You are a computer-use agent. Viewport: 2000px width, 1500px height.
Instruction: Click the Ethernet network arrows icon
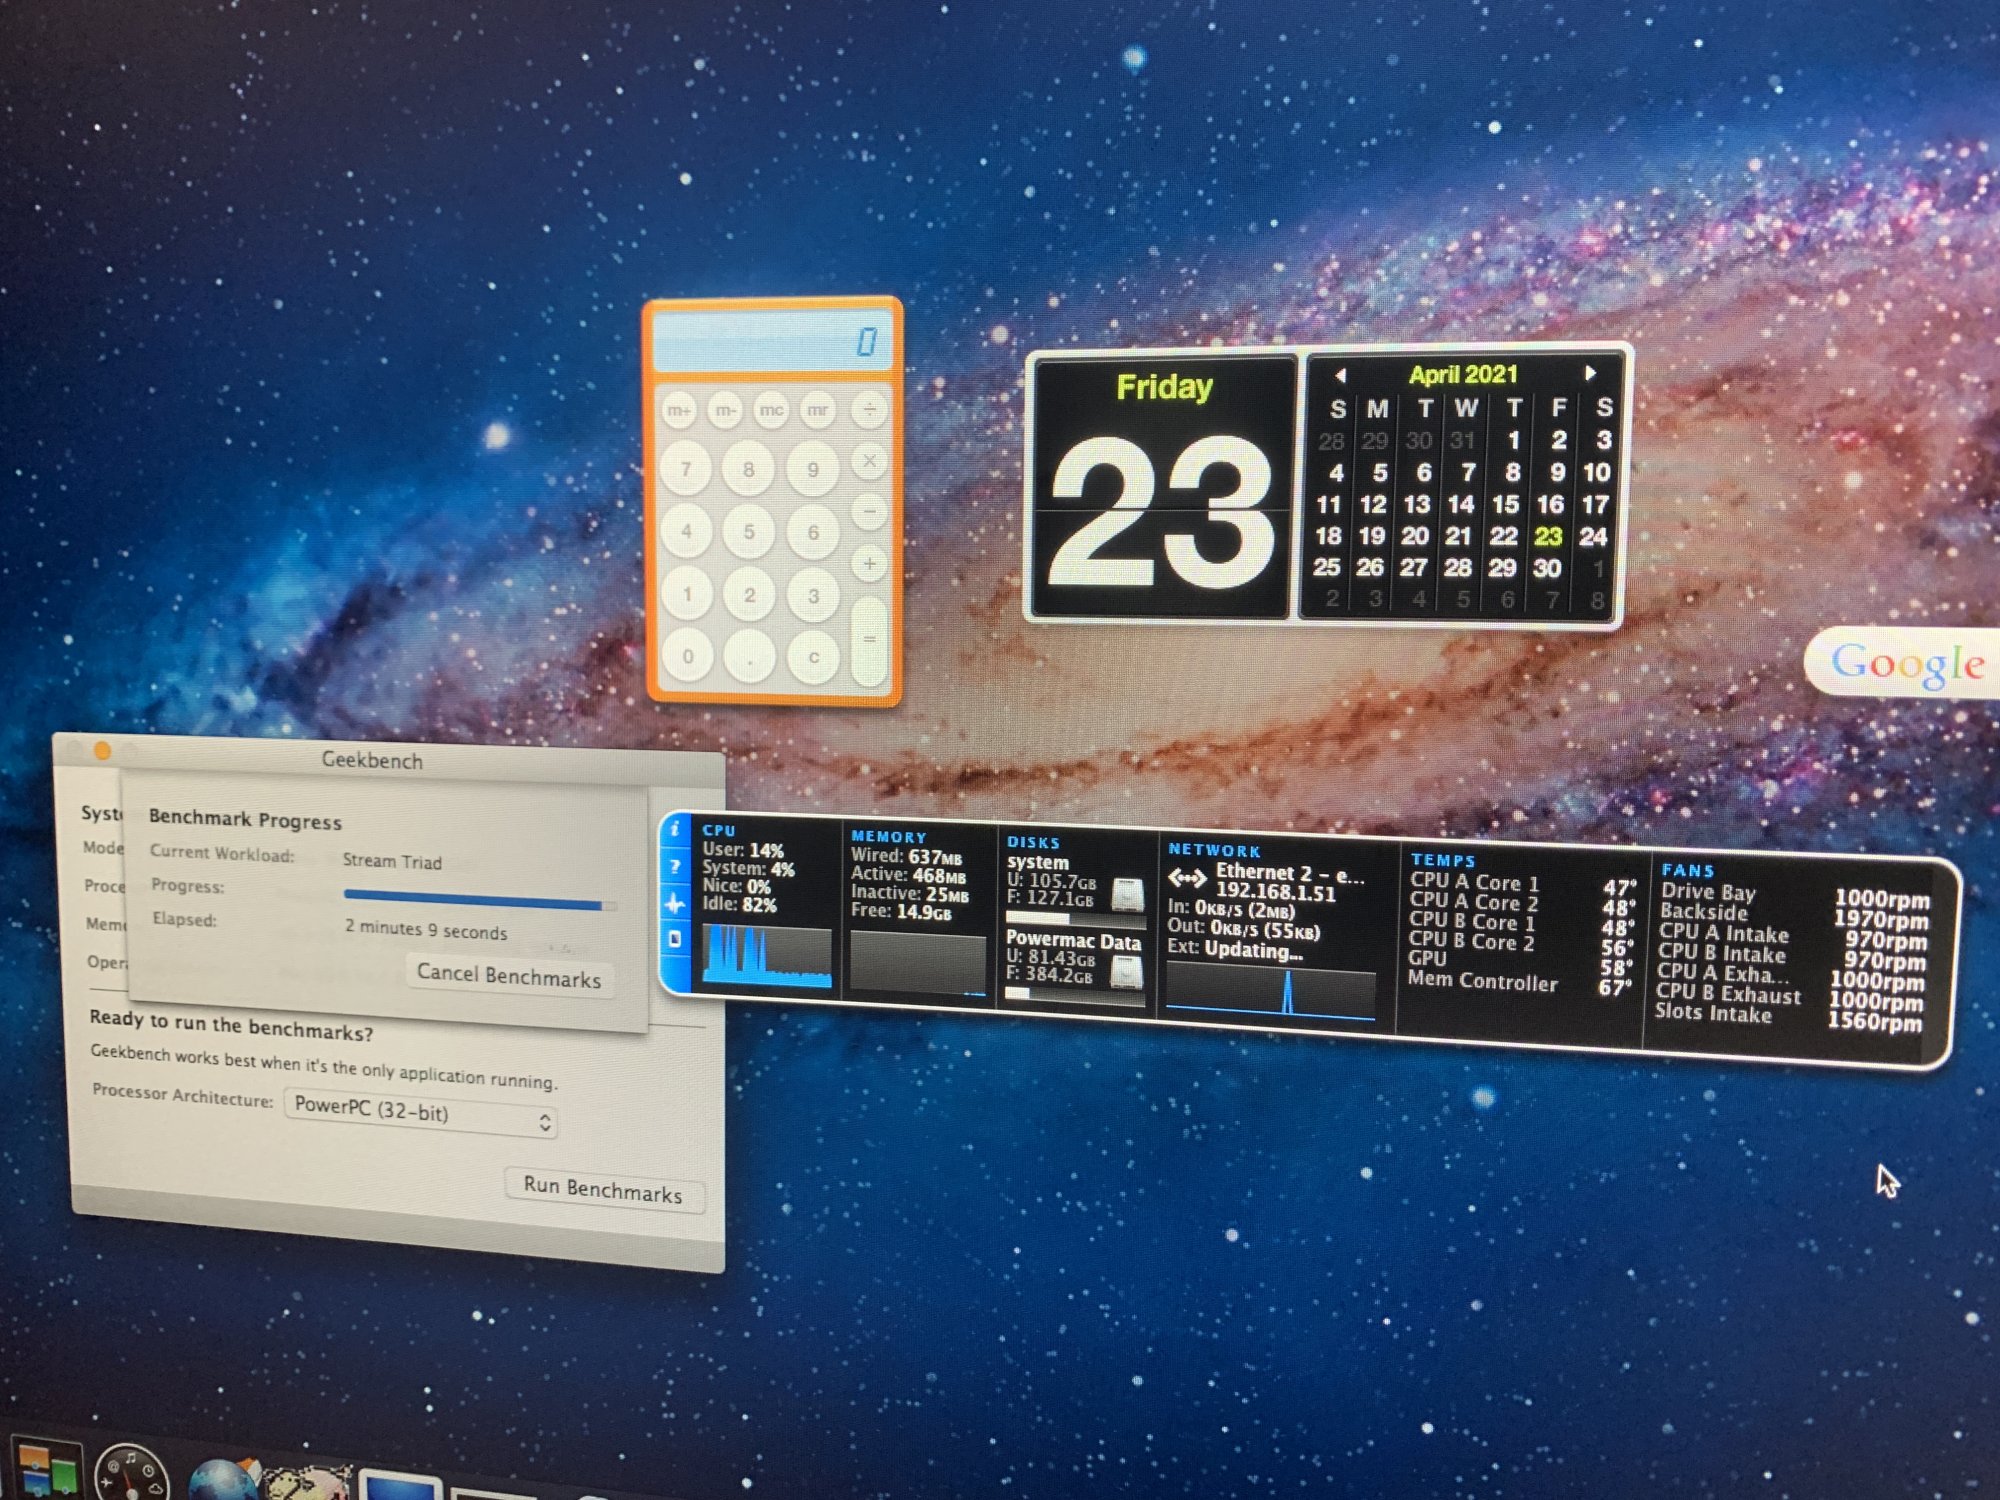[1187, 879]
